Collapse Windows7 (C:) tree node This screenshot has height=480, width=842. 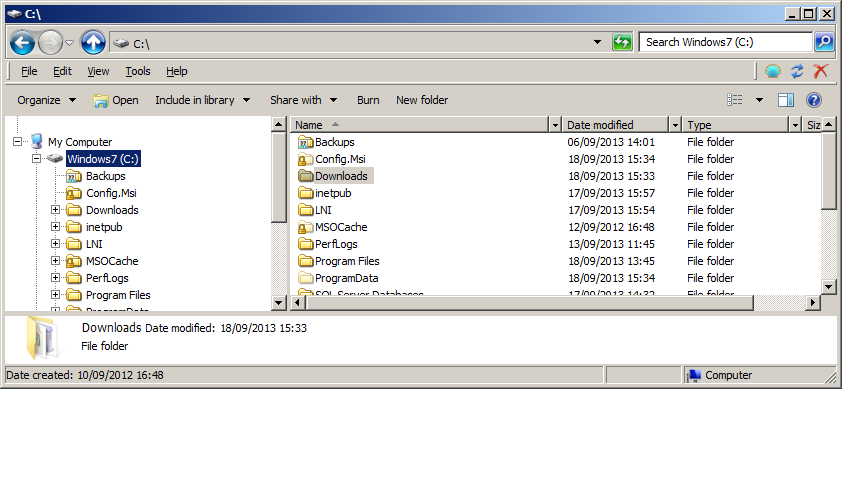click(x=36, y=158)
